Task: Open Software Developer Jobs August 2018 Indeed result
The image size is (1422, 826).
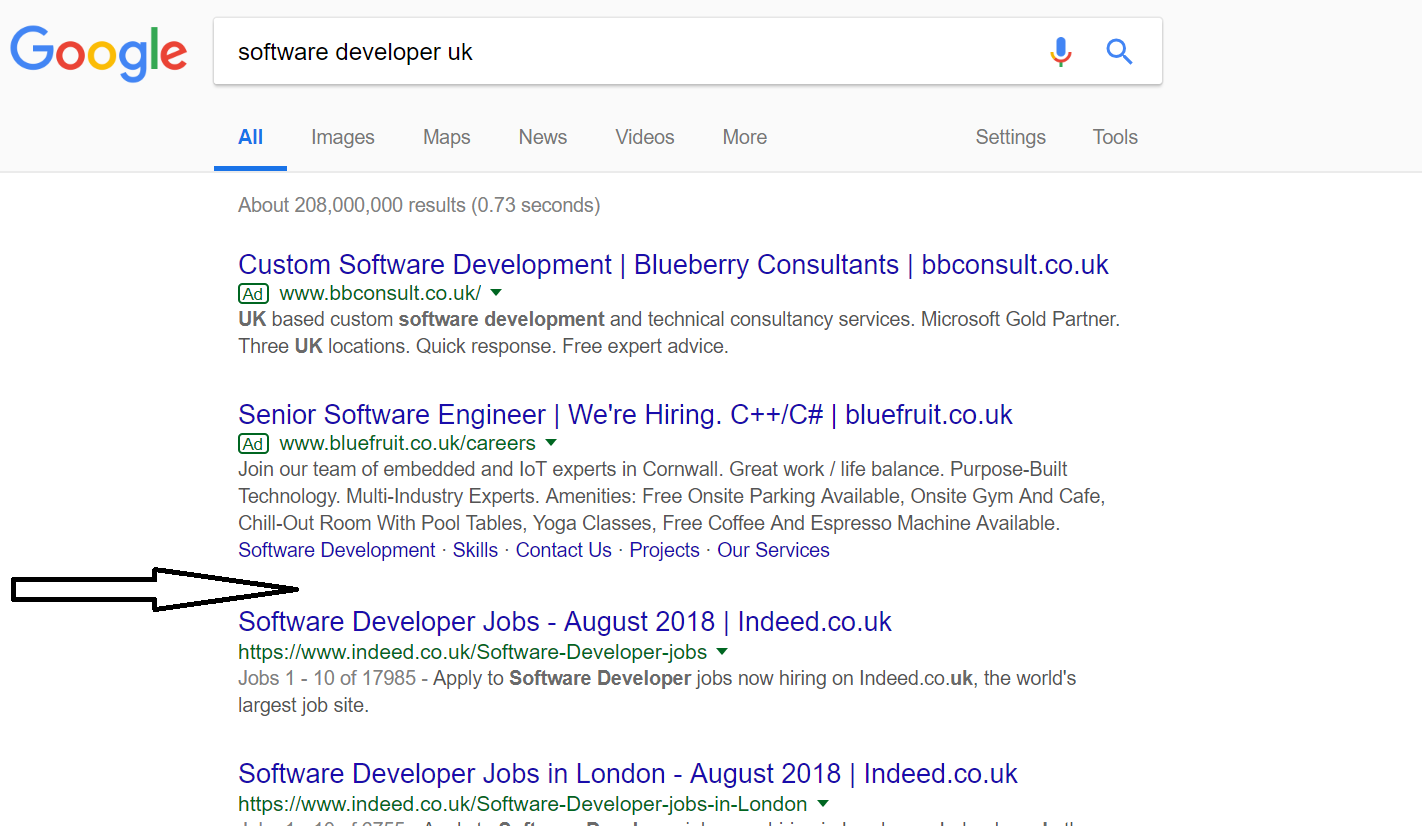Action: [565, 622]
